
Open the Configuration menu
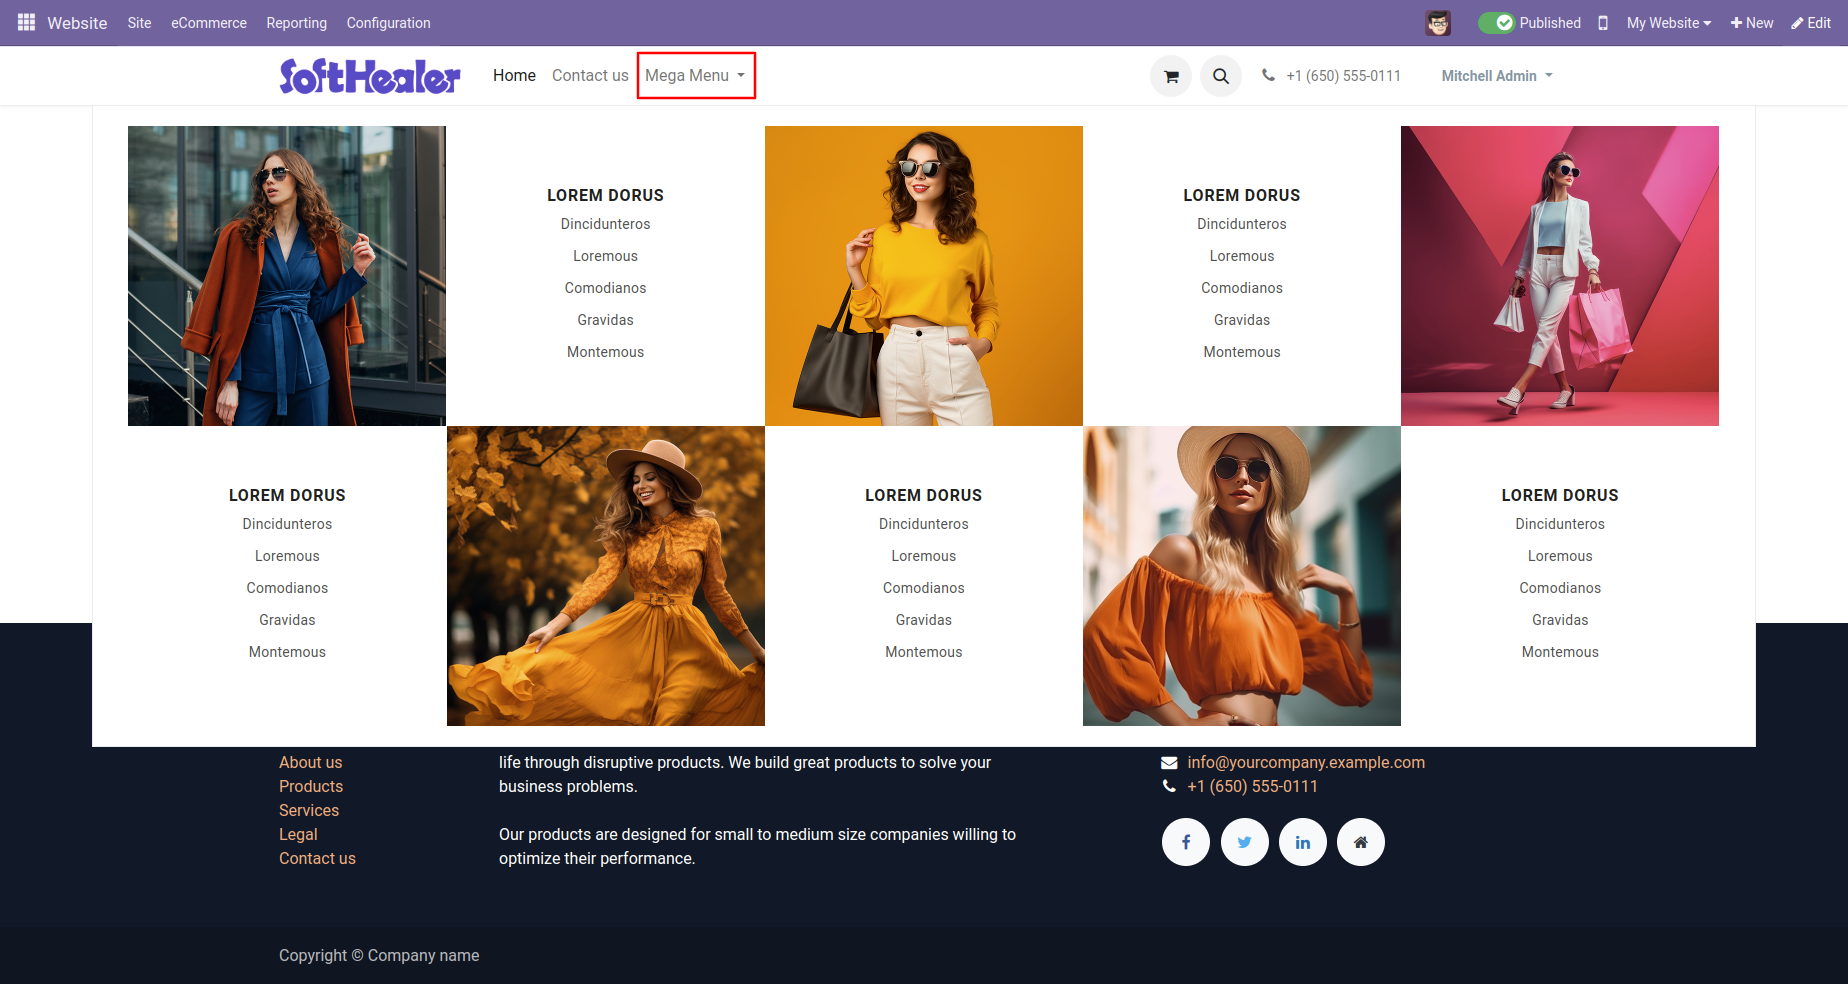[x=388, y=23]
